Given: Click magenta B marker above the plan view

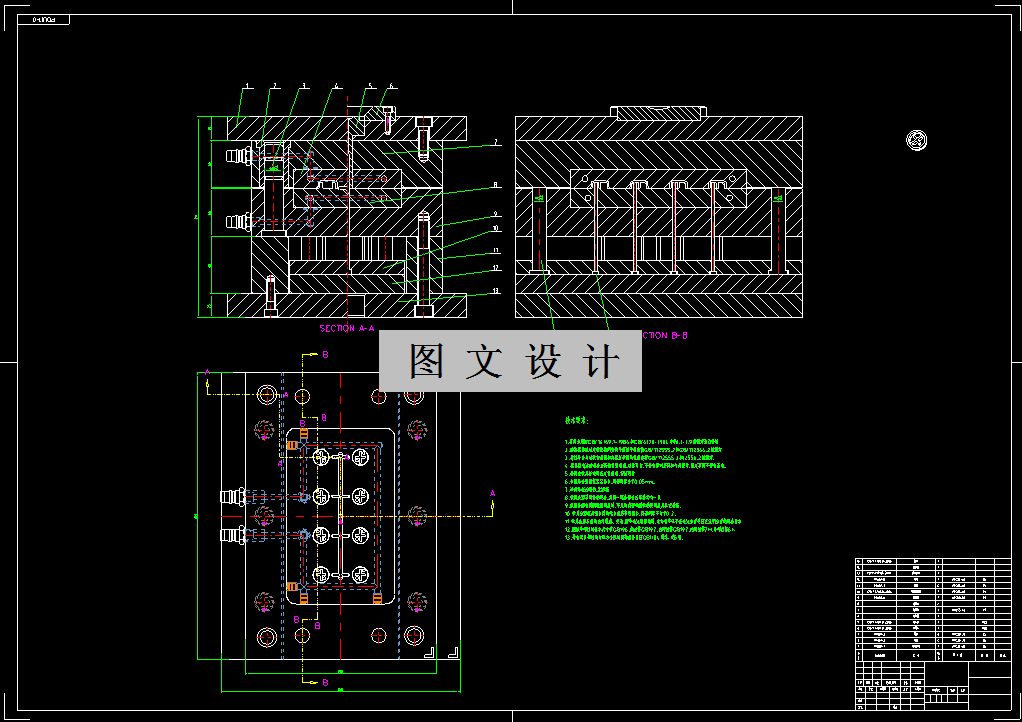Looking at the screenshot, I should pyautogui.click(x=325, y=354).
